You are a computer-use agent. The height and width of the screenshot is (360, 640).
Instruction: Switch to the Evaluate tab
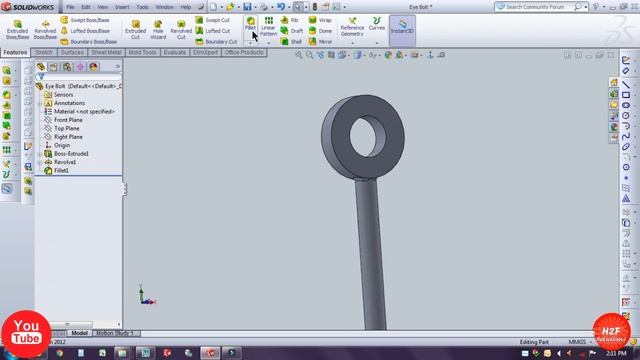[x=174, y=53]
